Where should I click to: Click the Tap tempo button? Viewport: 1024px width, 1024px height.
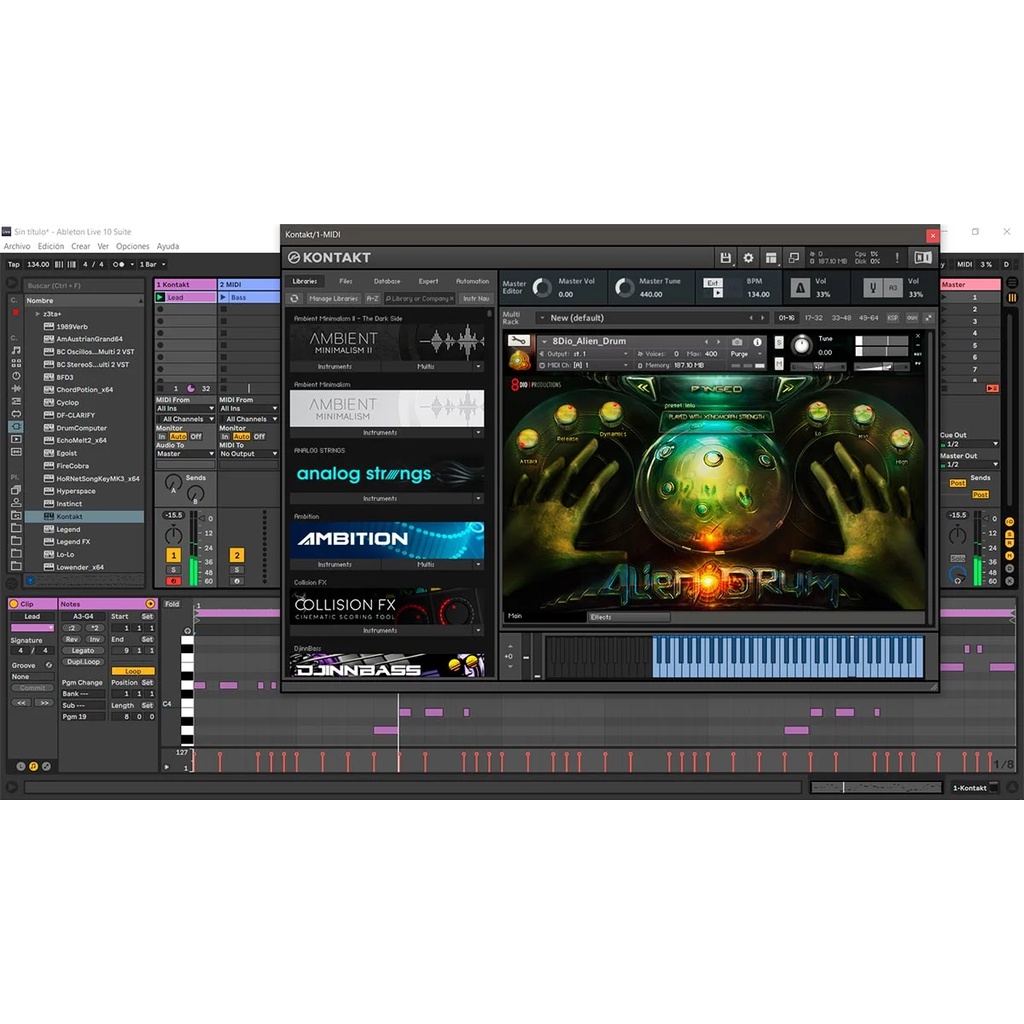pos(14,264)
